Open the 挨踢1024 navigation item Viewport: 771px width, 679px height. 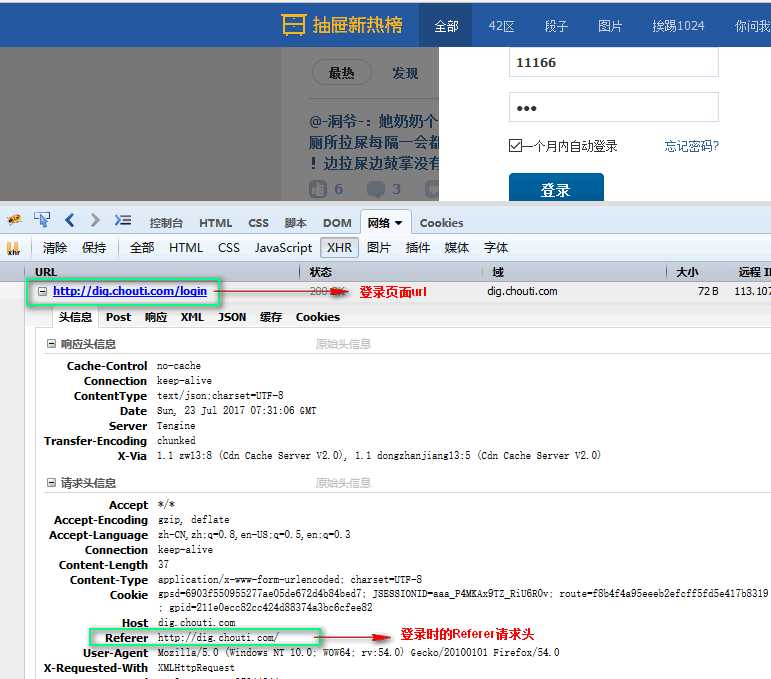click(x=678, y=26)
